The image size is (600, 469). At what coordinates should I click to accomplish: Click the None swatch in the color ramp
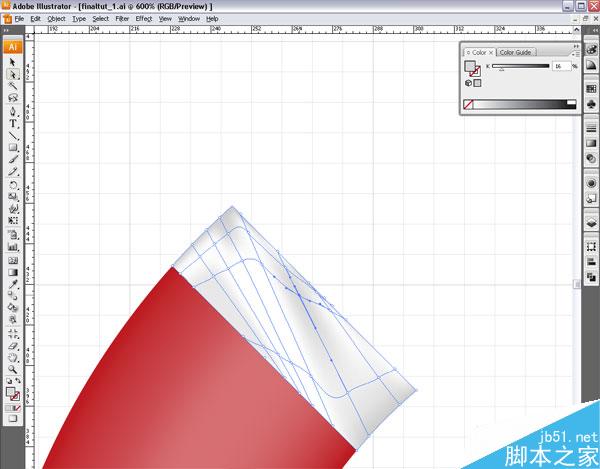pyautogui.click(x=468, y=104)
